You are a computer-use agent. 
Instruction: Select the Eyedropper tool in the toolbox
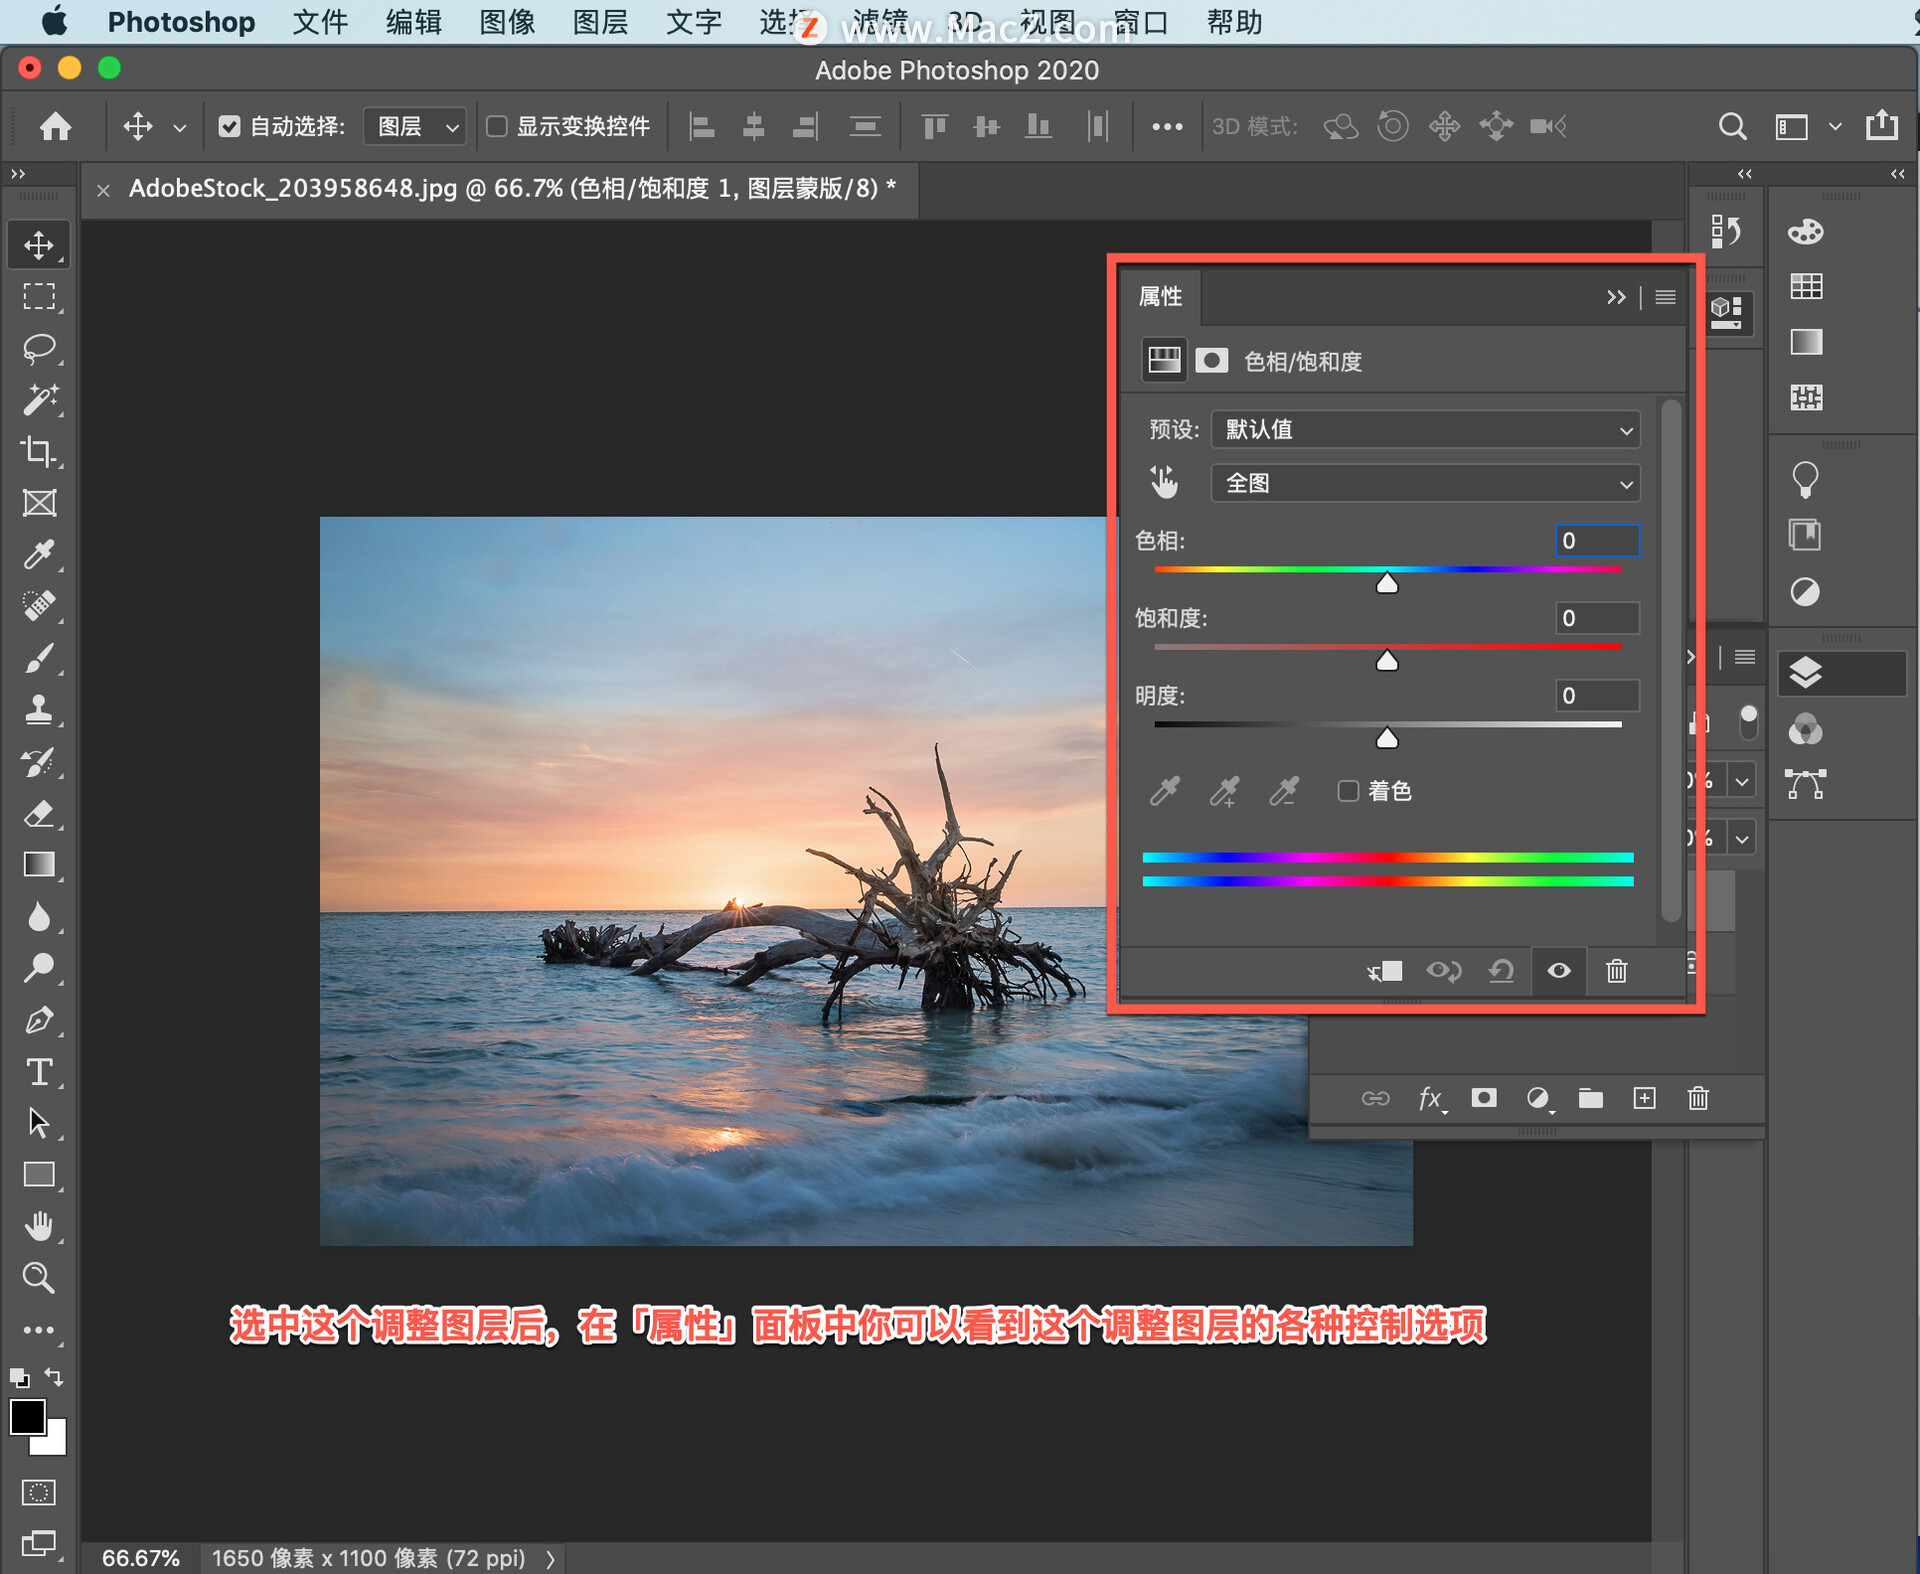tap(39, 555)
